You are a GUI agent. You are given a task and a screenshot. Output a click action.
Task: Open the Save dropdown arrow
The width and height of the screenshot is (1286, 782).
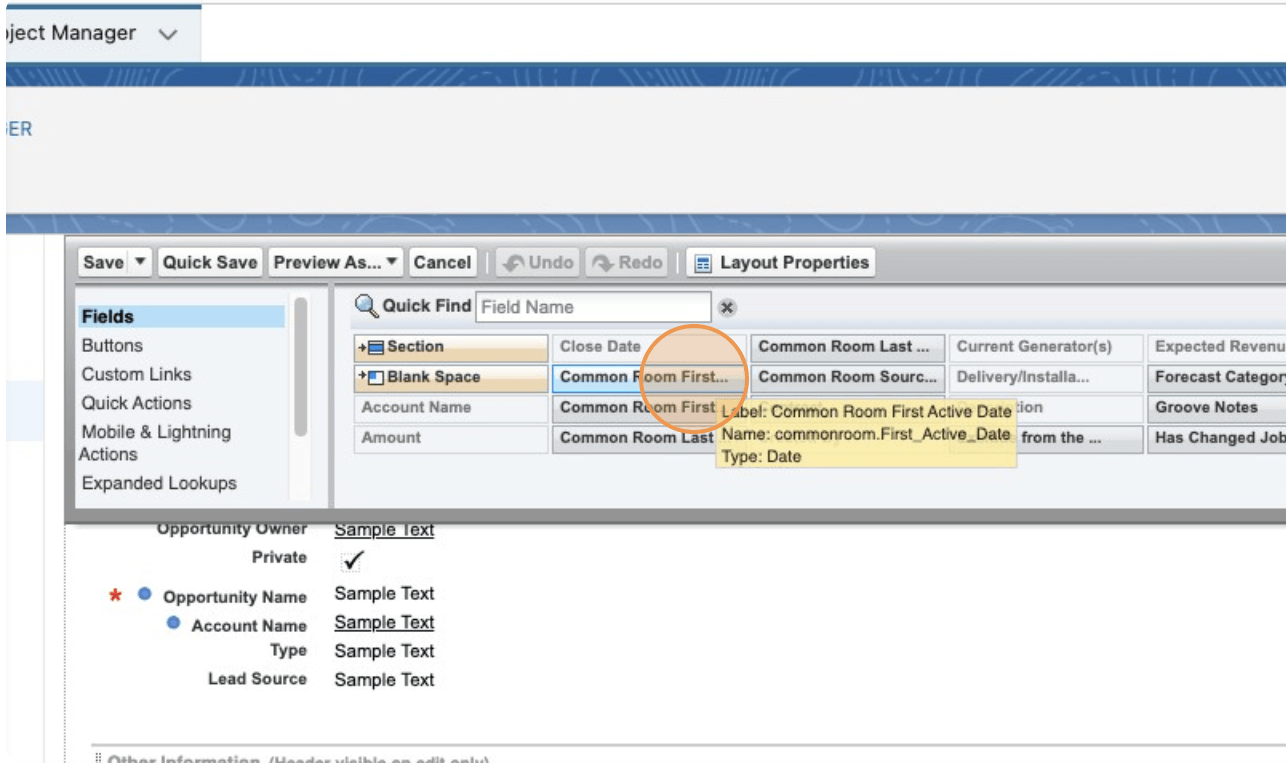[140, 263]
